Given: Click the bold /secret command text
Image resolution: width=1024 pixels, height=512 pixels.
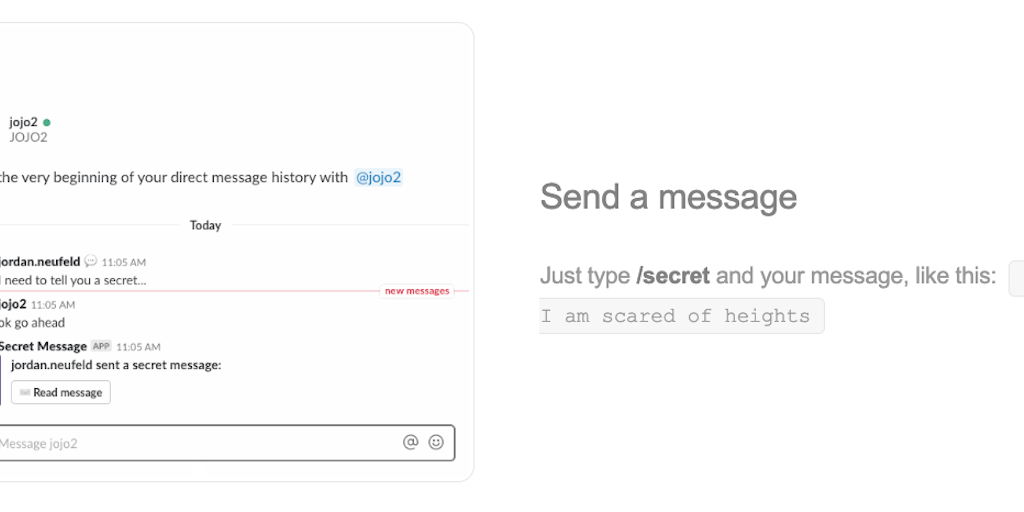Looking at the screenshot, I should pyautogui.click(x=673, y=276).
